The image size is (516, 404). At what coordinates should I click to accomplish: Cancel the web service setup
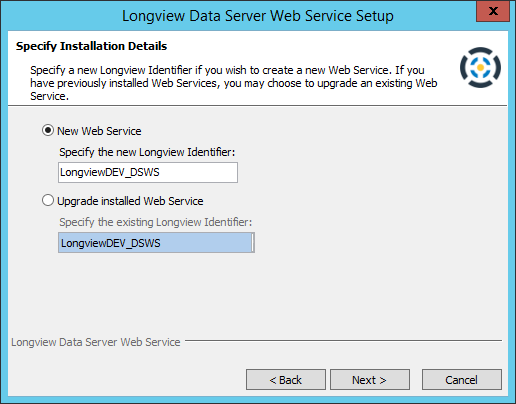click(x=462, y=379)
